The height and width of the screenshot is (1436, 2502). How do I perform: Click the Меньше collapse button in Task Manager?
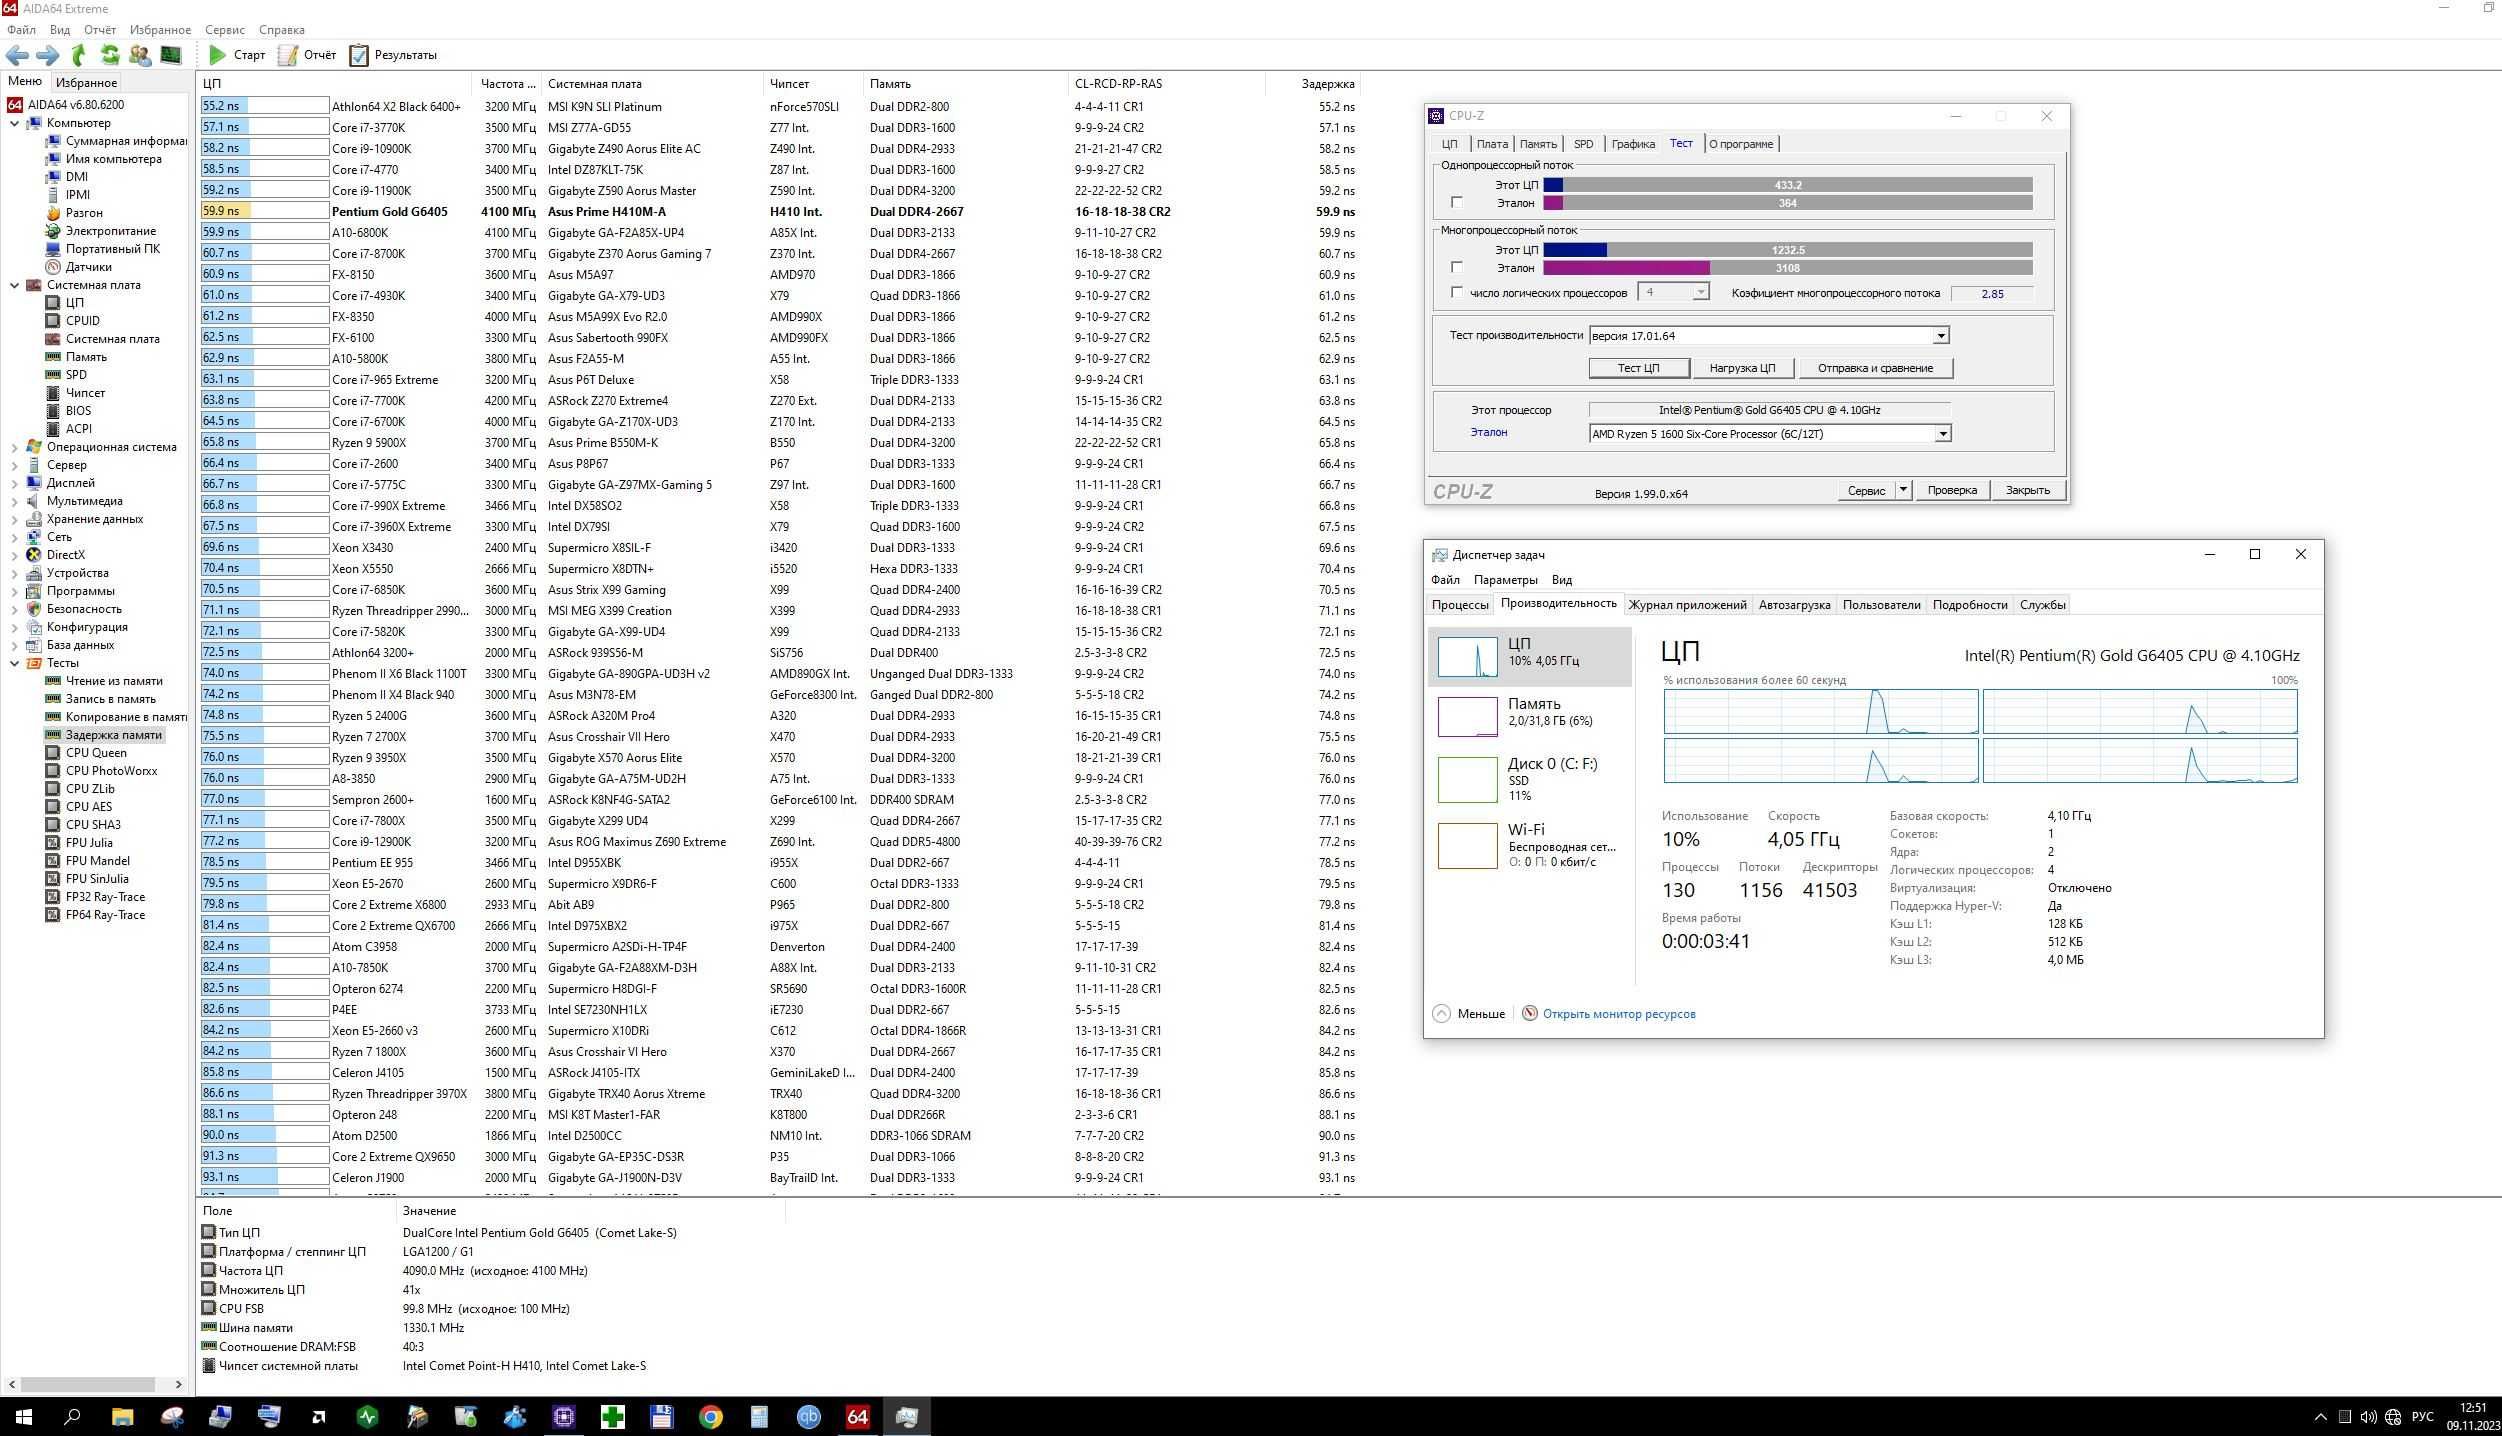(x=1468, y=1014)
